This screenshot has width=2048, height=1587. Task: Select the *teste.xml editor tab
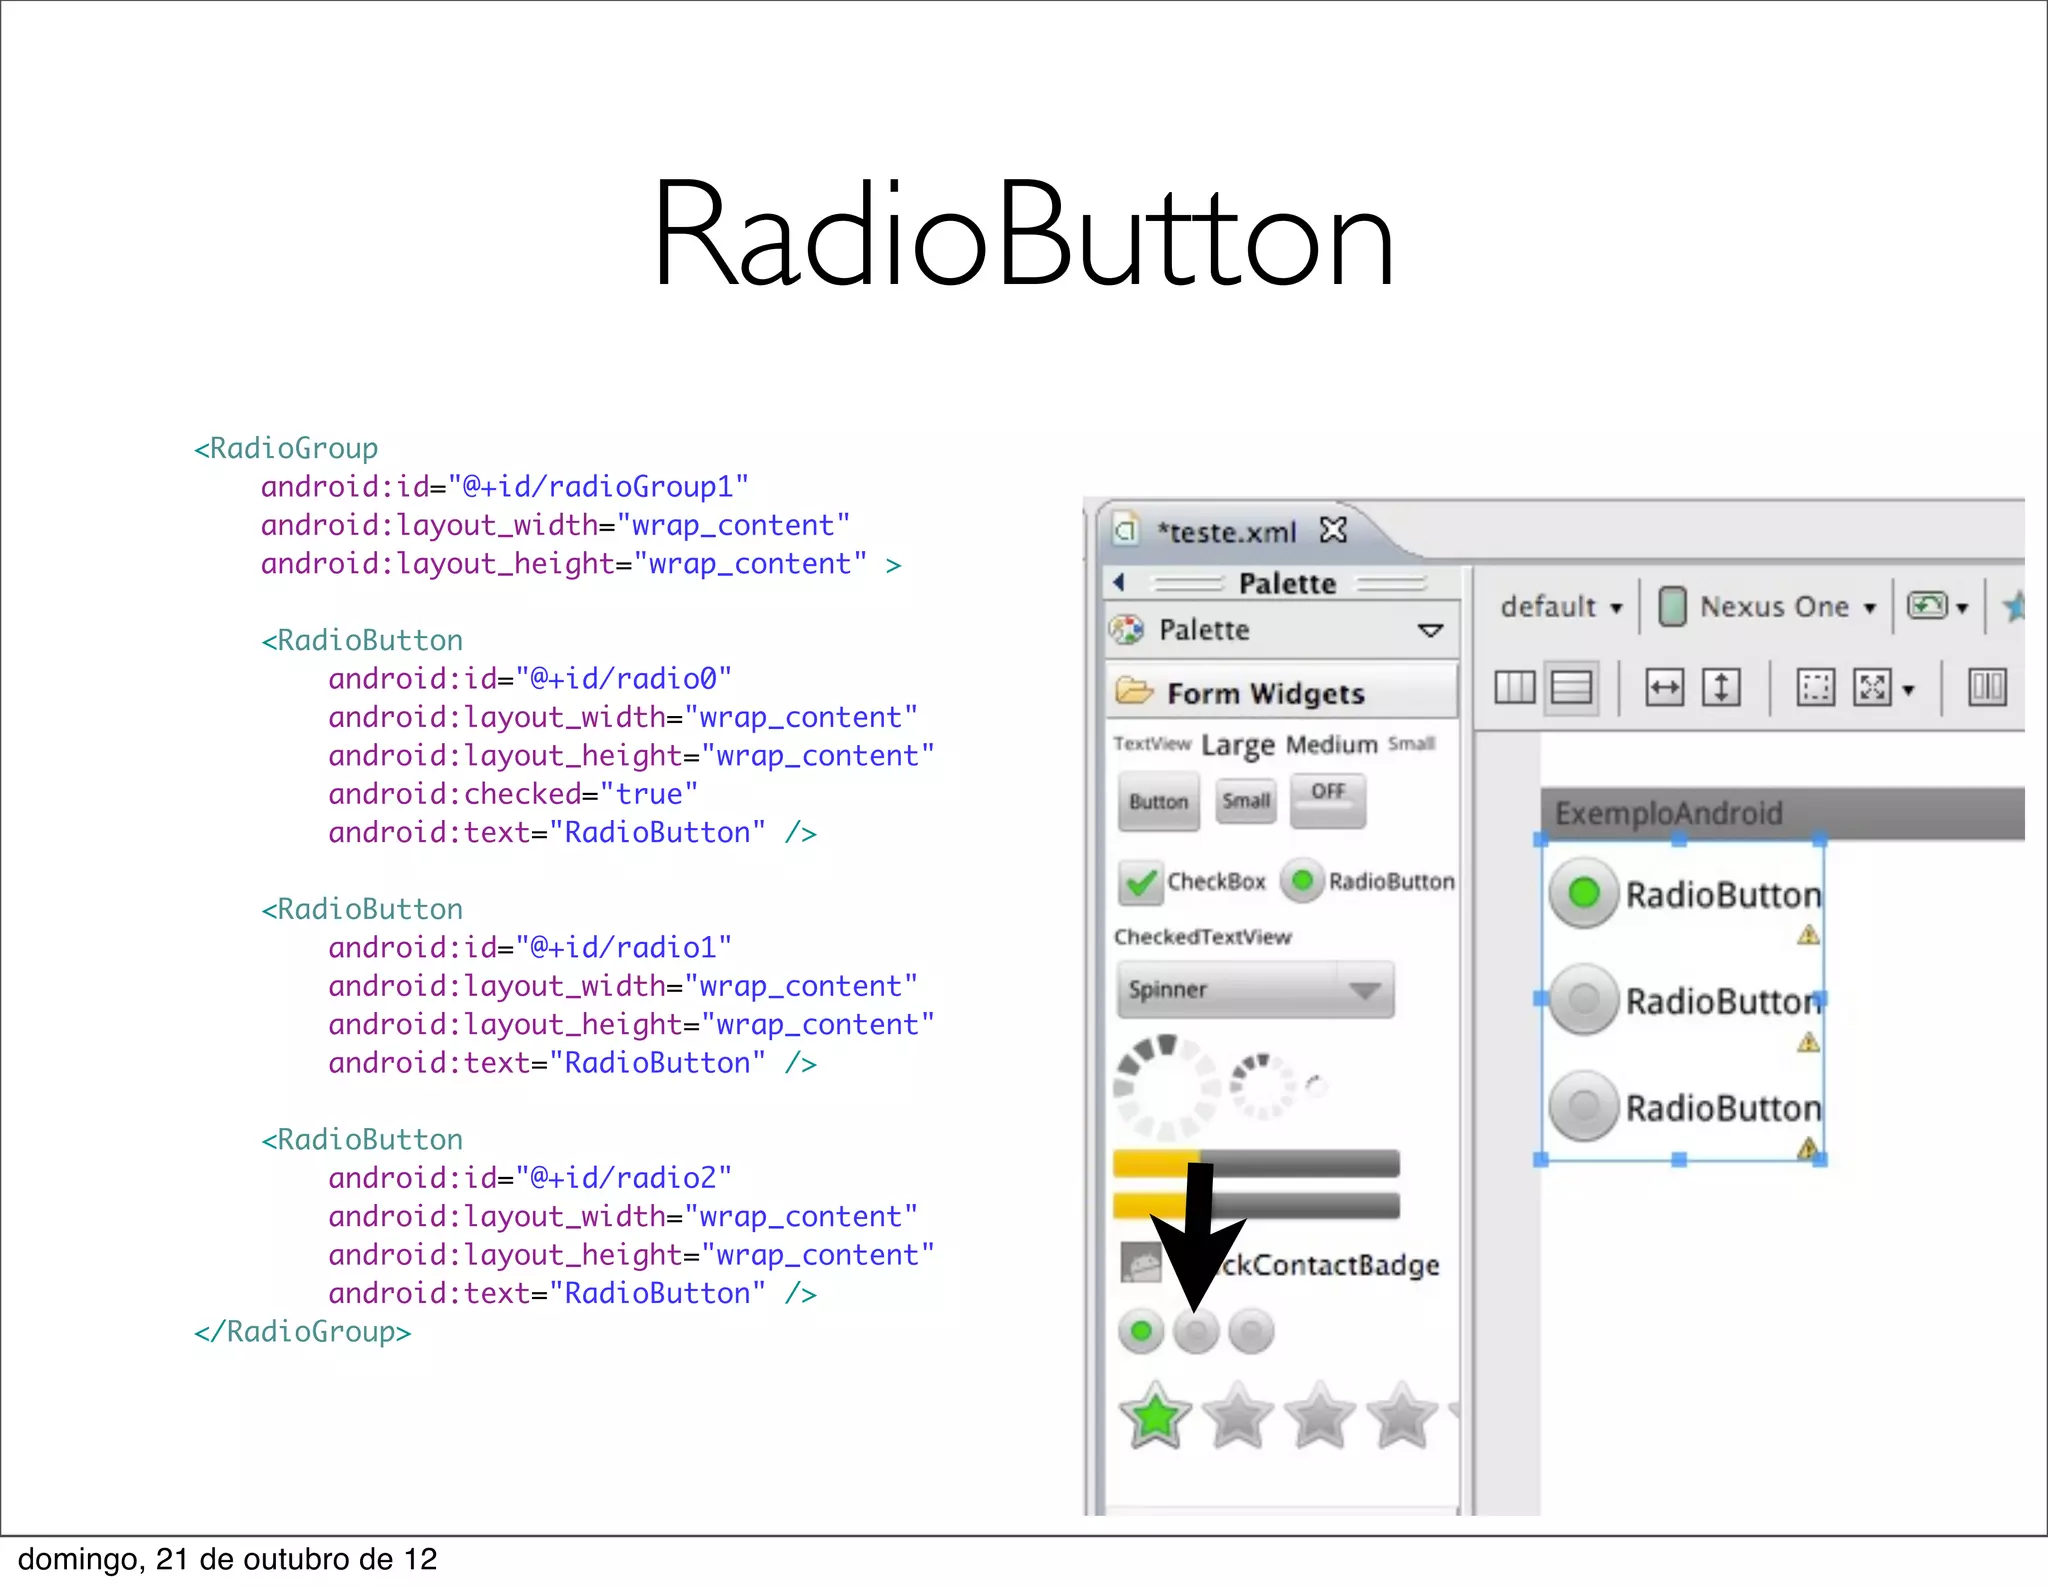pyautogui.click(x=1228, y=532)
